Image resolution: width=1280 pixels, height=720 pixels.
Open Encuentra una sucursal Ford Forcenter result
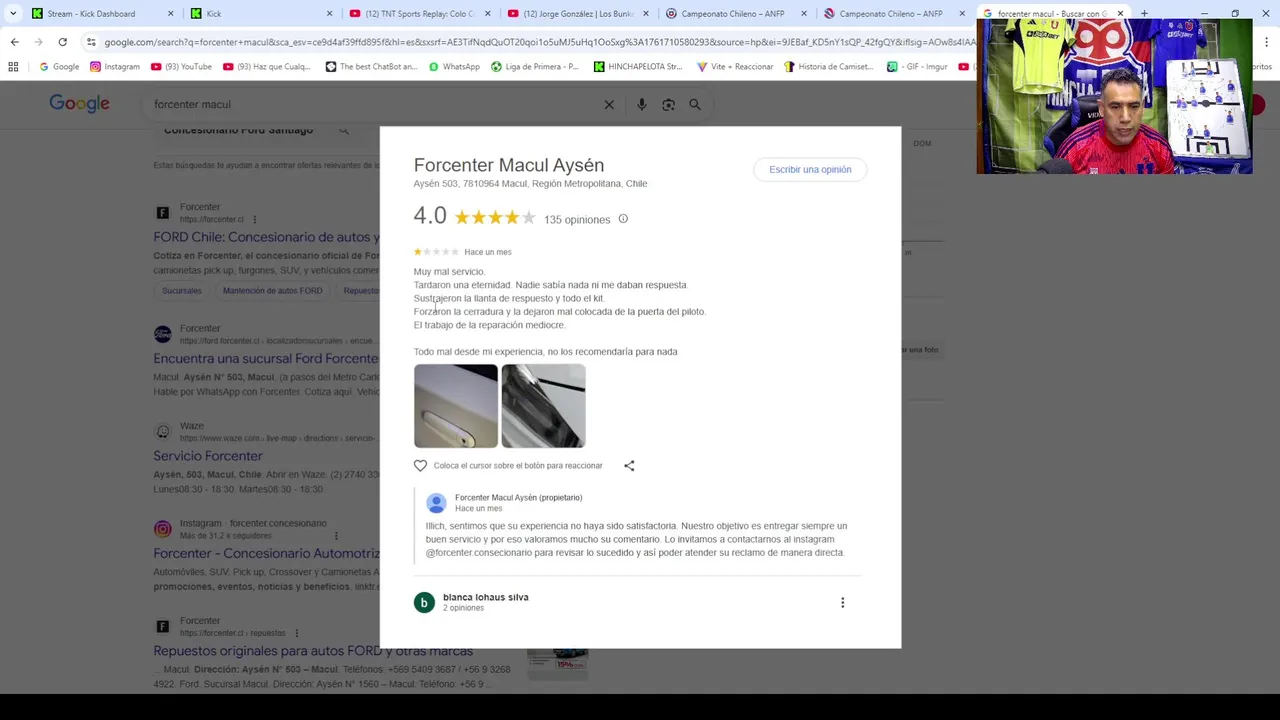[266, 358]
